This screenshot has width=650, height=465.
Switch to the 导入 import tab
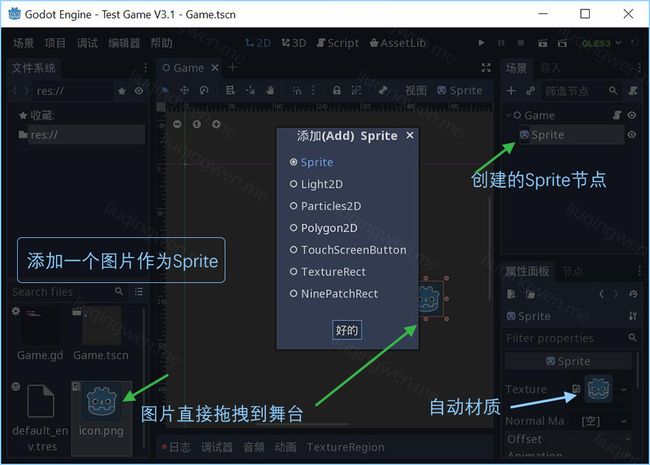point(551,68)
